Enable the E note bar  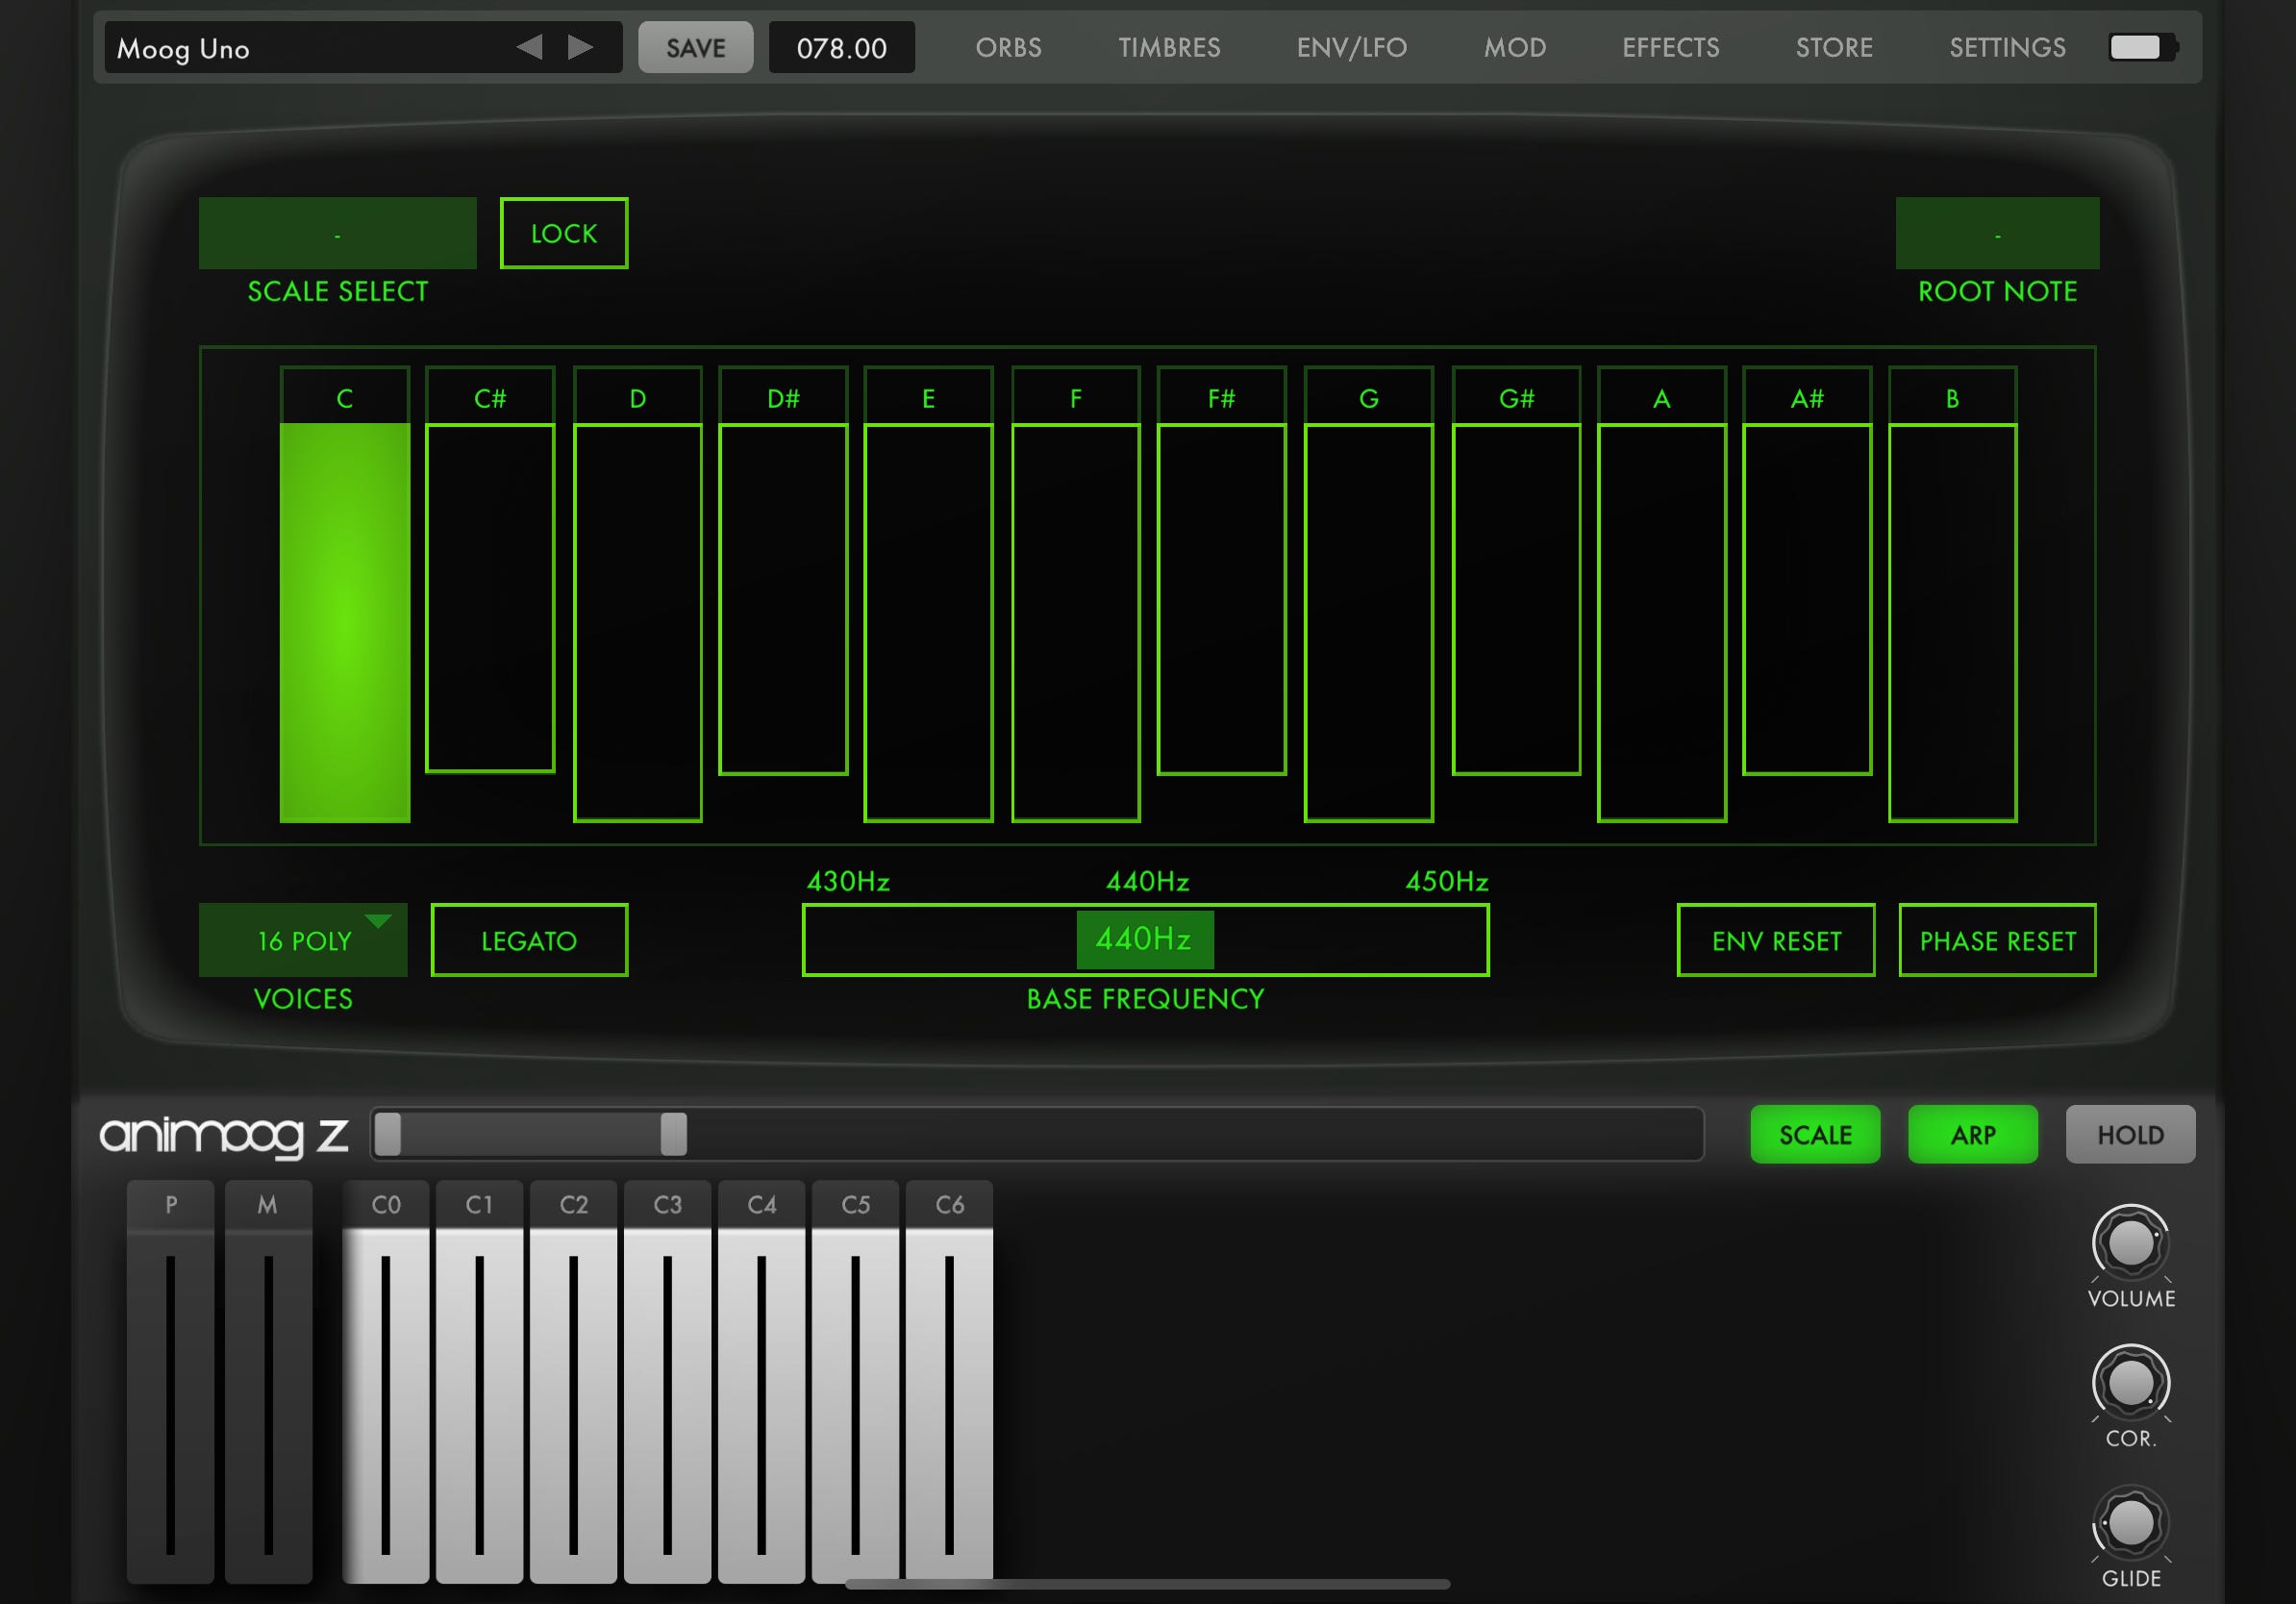point(928,622)
